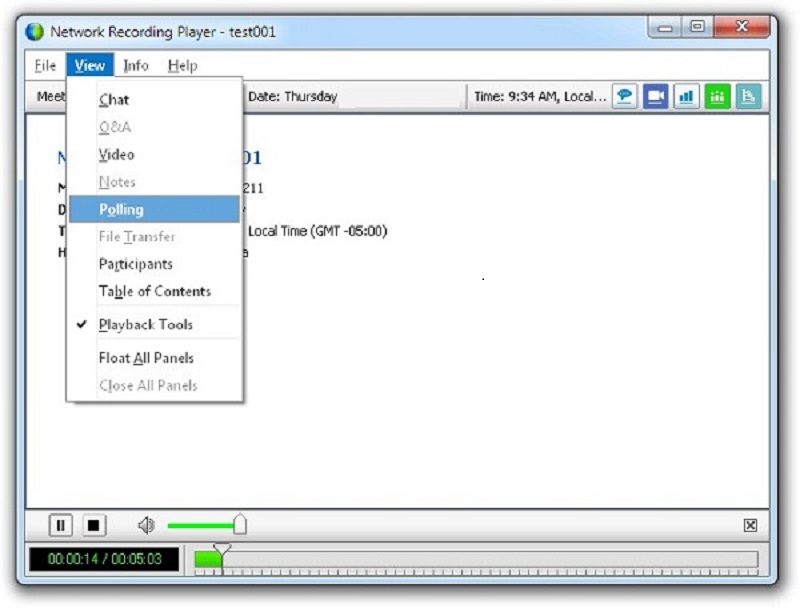Select Table of Contents menu entry
Screen dimensions: 800x608
click(x=153, y=291)
